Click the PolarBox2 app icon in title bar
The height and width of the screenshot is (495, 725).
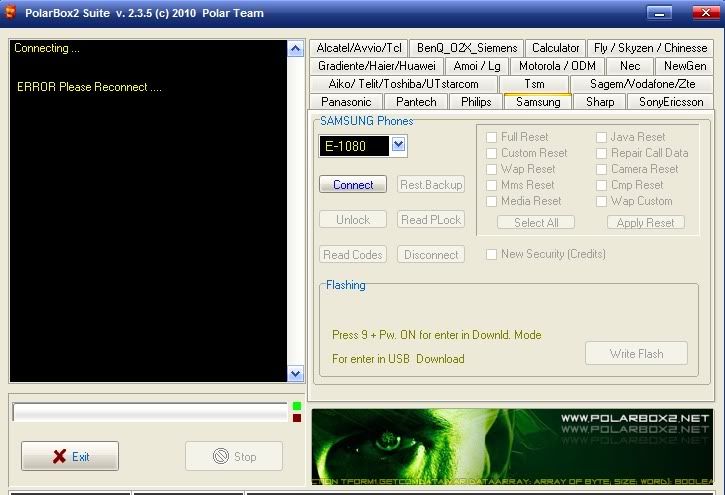(x=10, y=12)
